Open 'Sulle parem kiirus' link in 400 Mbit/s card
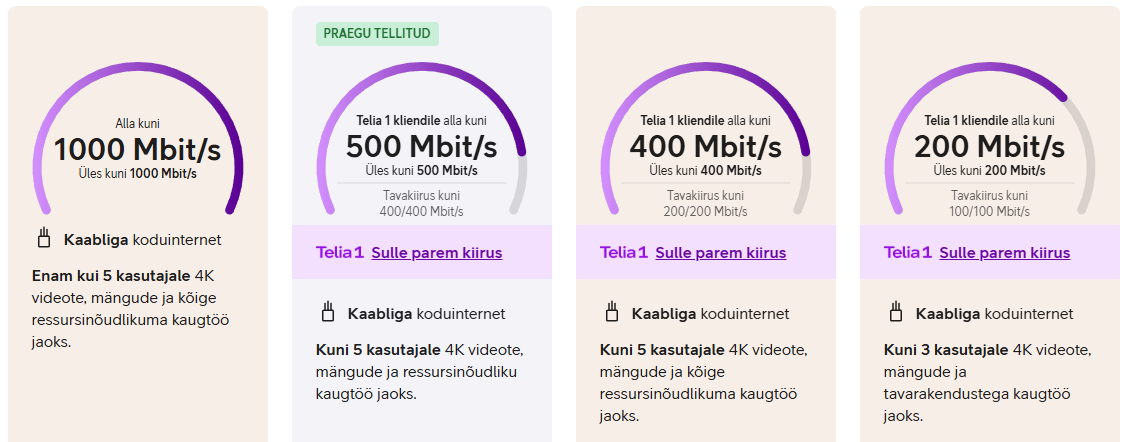Viewport: 1136px width, 442px height. 721,253
